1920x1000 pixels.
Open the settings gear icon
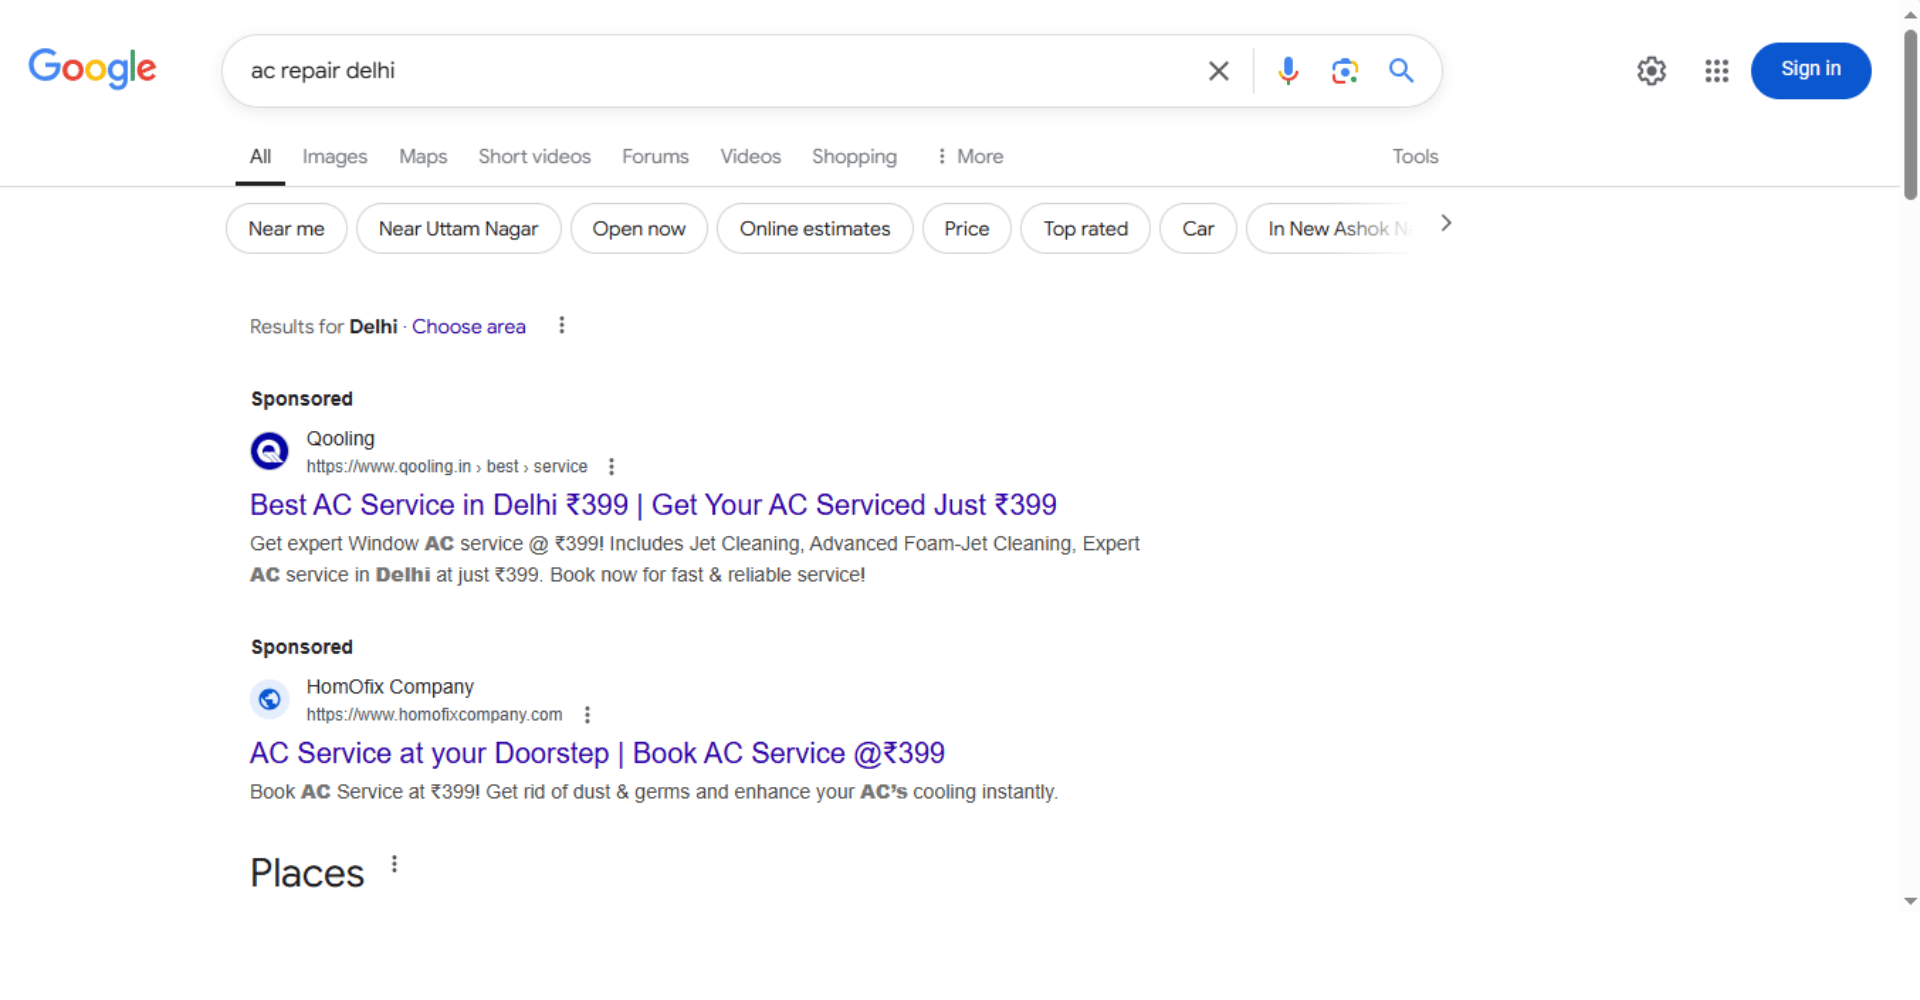[1651, 71]
